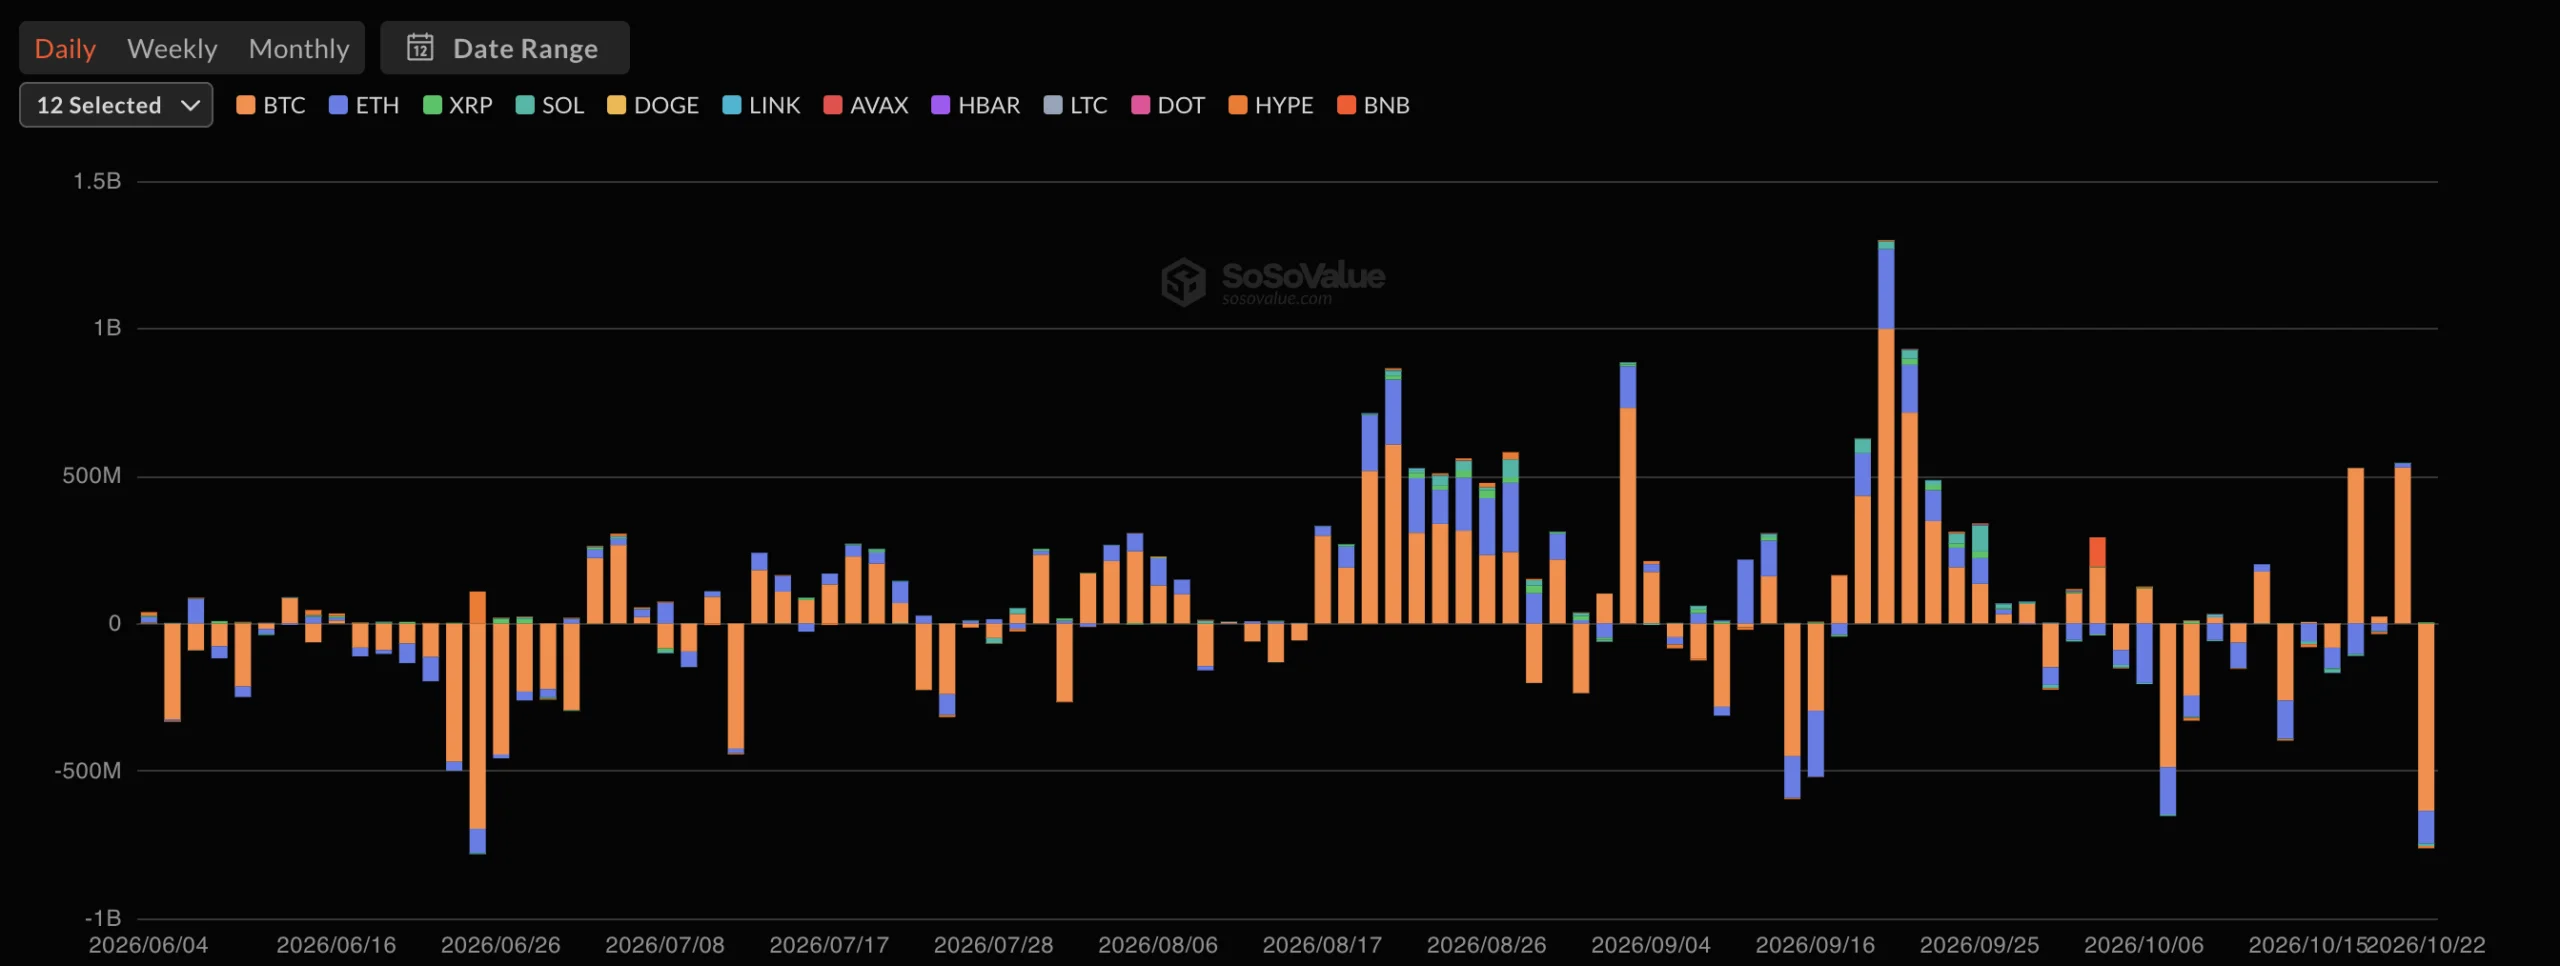Switch to the Weekly view tab
The width and height of the screenshot is (2560, 966).
click(172, 48)
